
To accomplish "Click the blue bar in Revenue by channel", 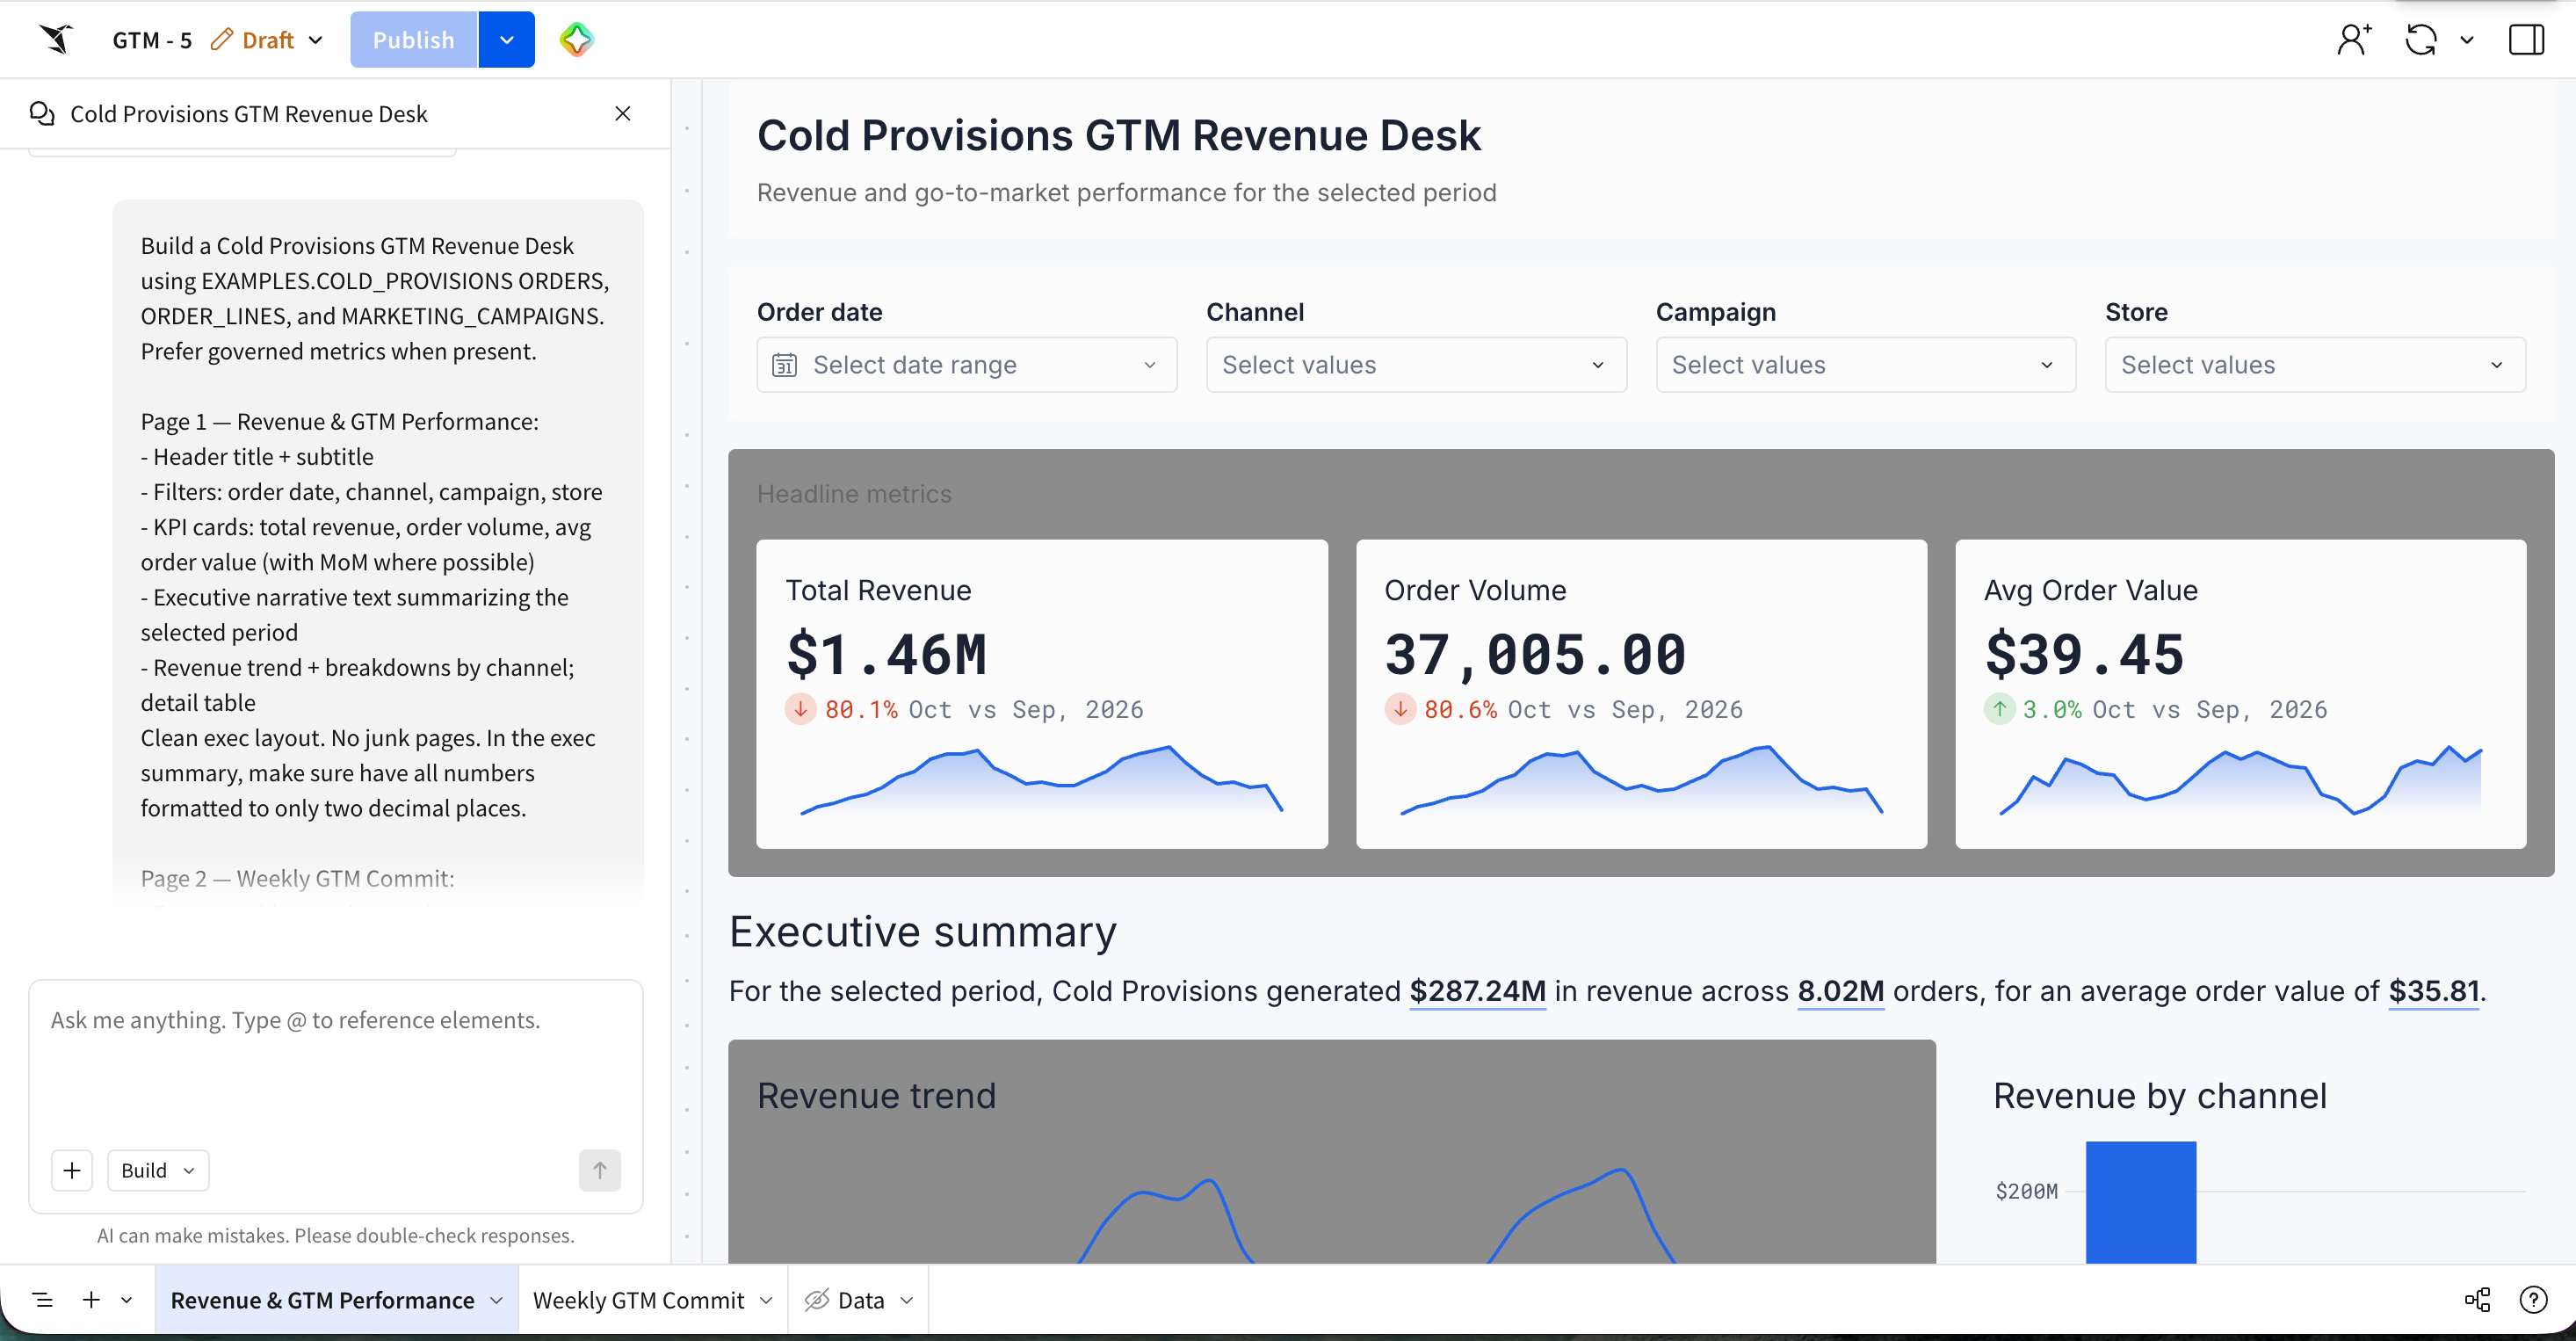I will point(2141,1202).
